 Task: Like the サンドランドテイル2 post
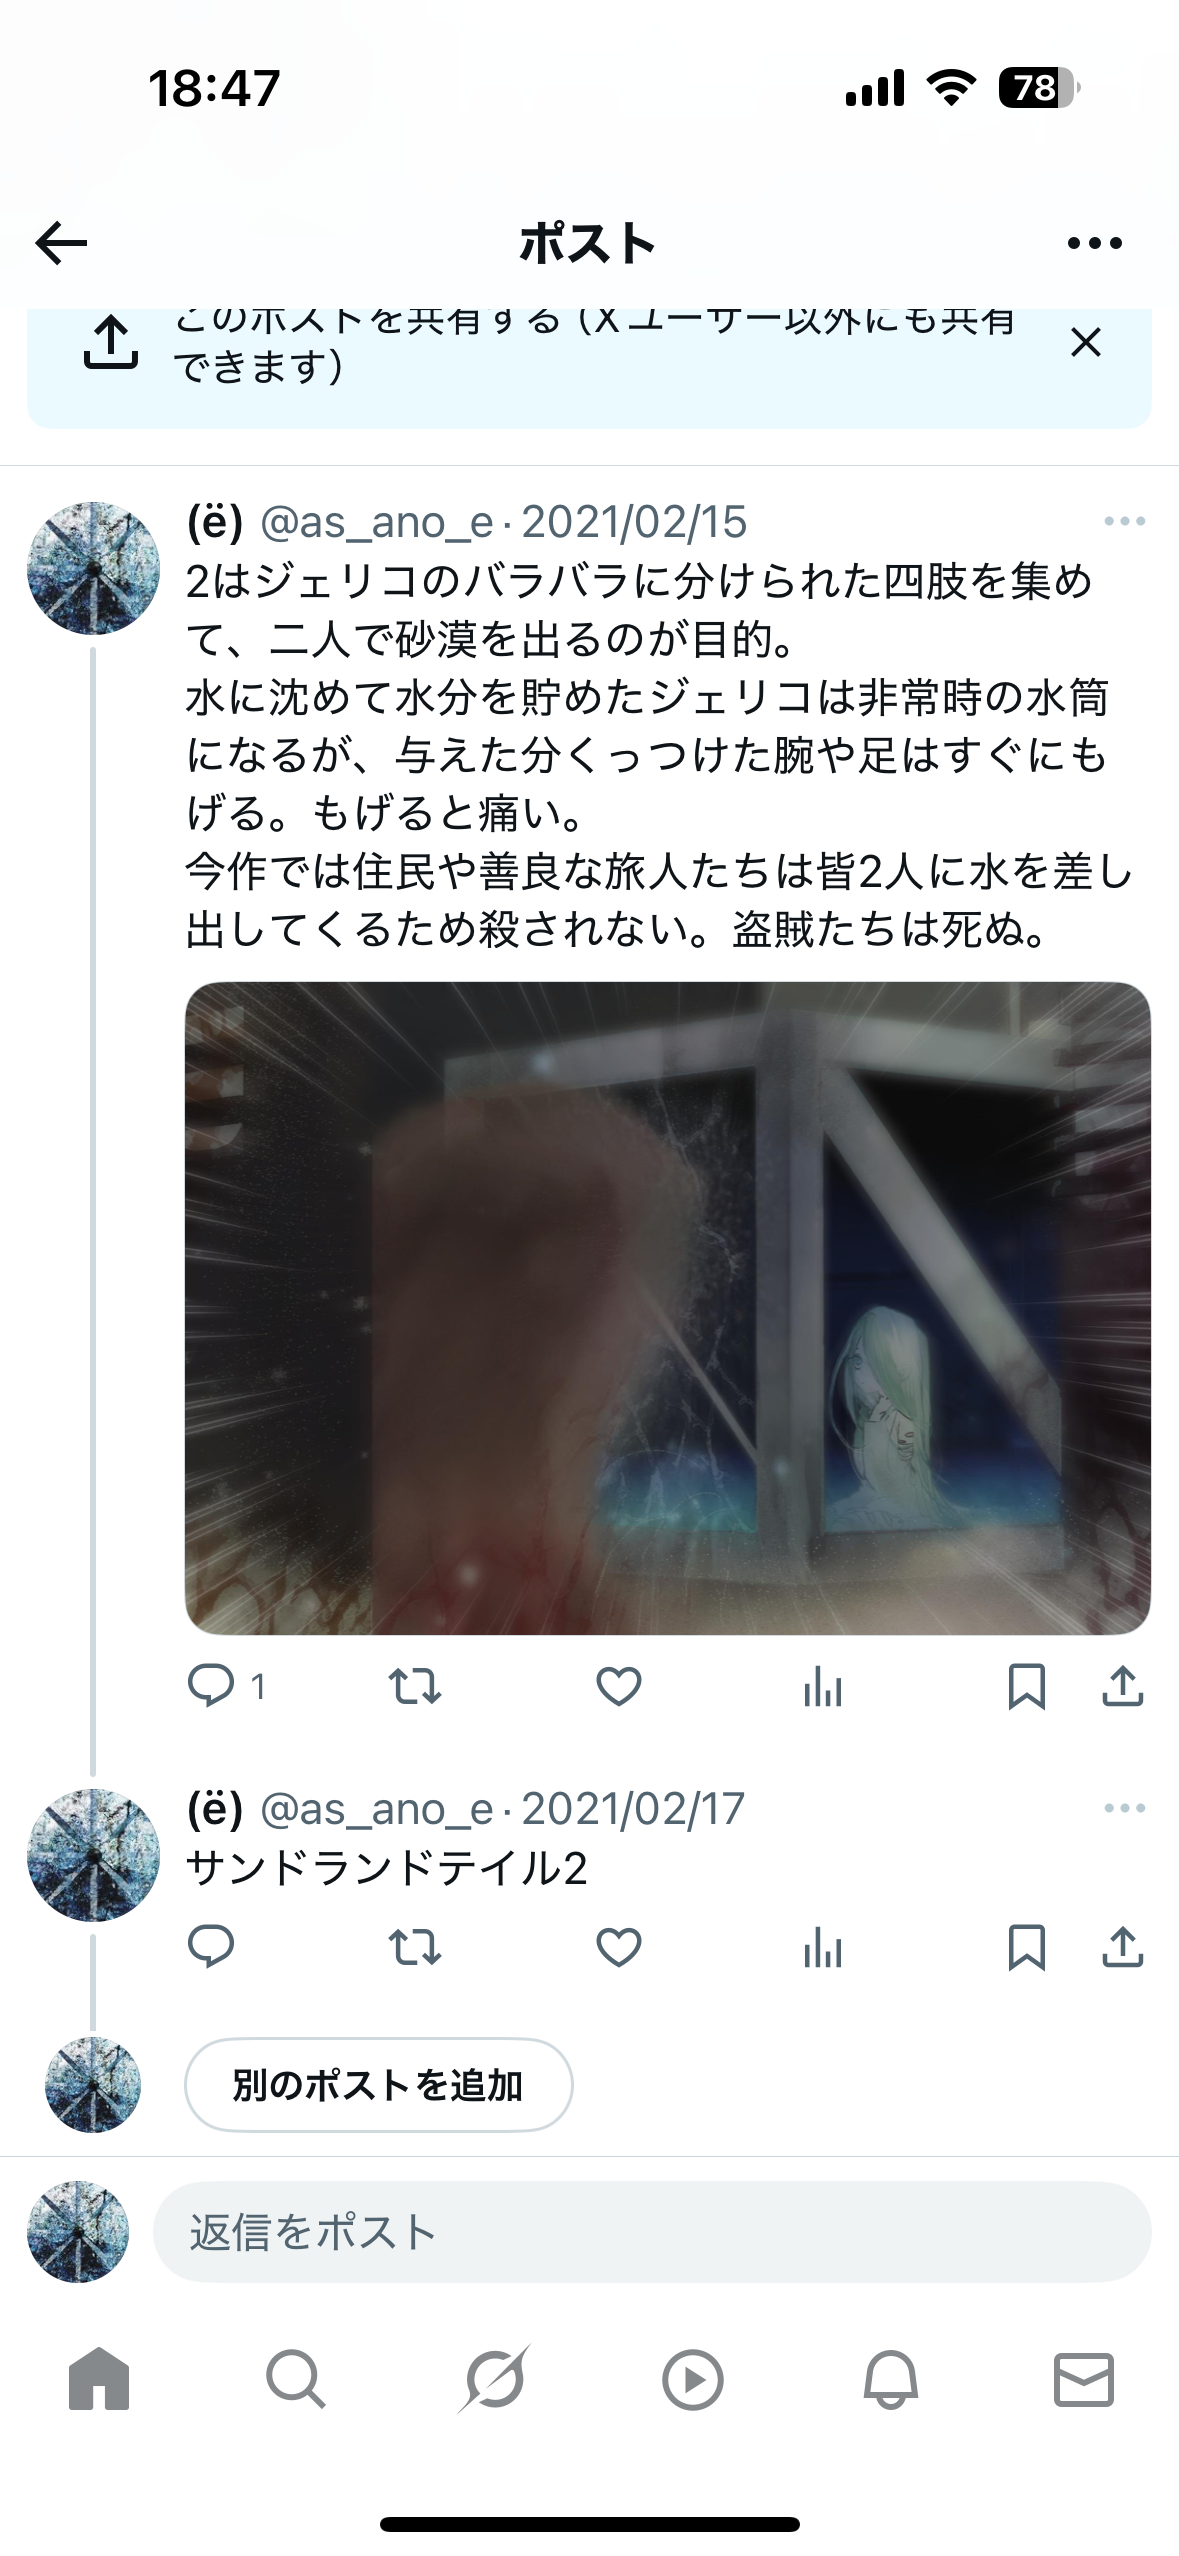(618, 1946)
